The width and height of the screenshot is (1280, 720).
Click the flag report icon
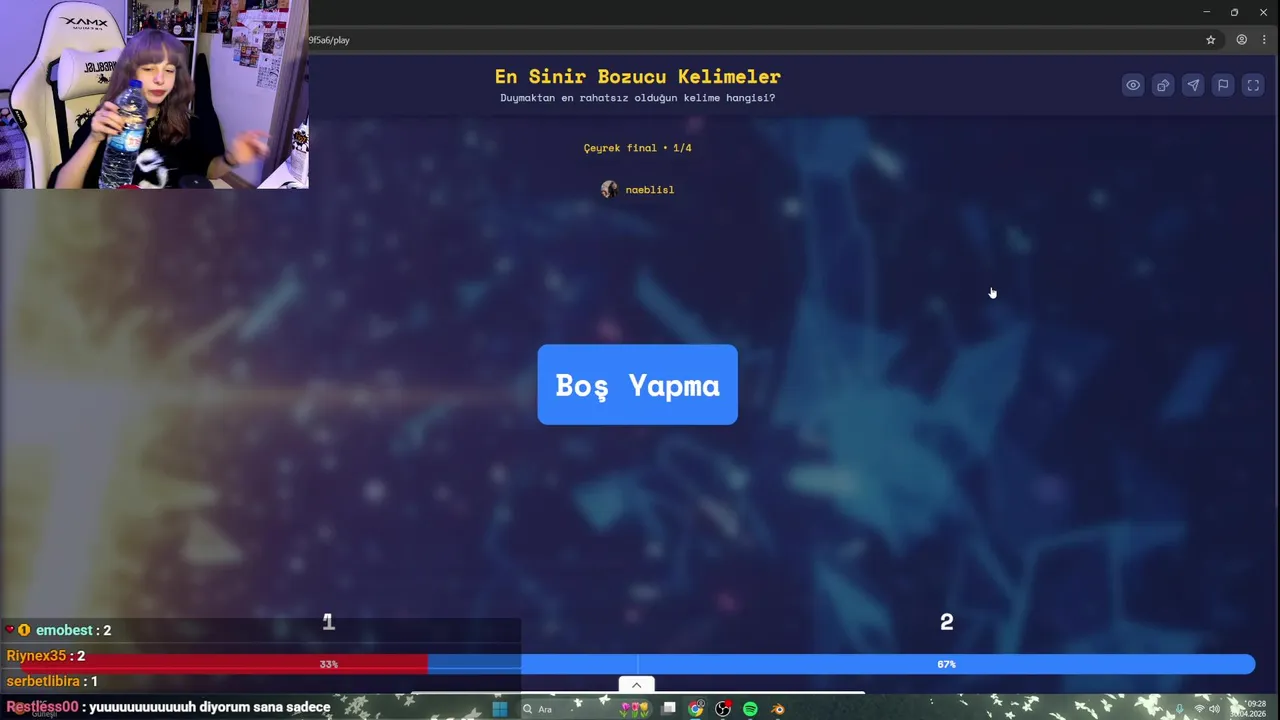(x=1223, y=86)
